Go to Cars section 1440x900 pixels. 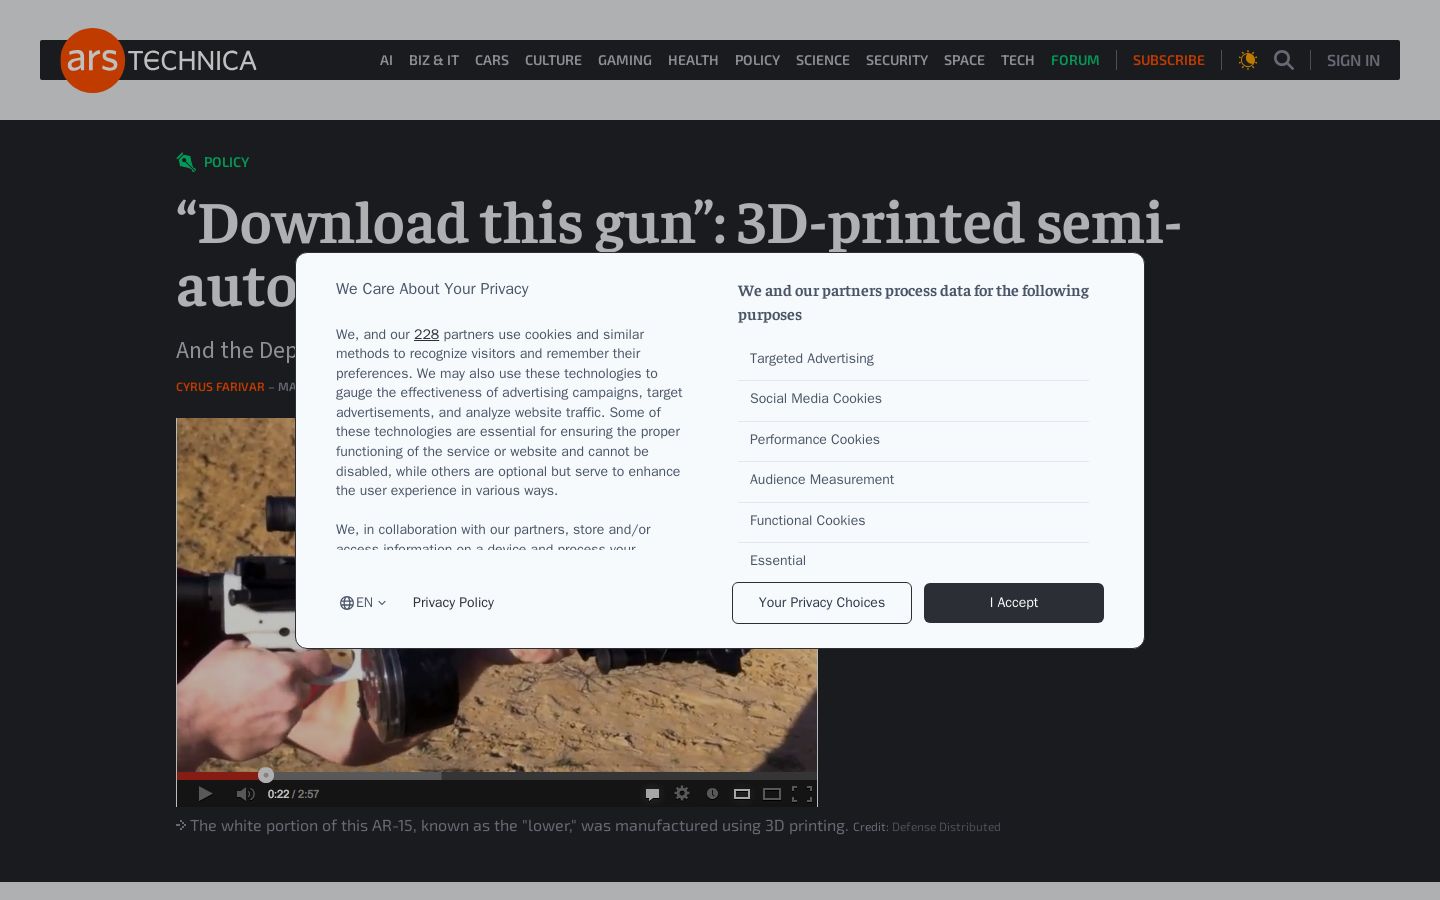coord(492,60)
